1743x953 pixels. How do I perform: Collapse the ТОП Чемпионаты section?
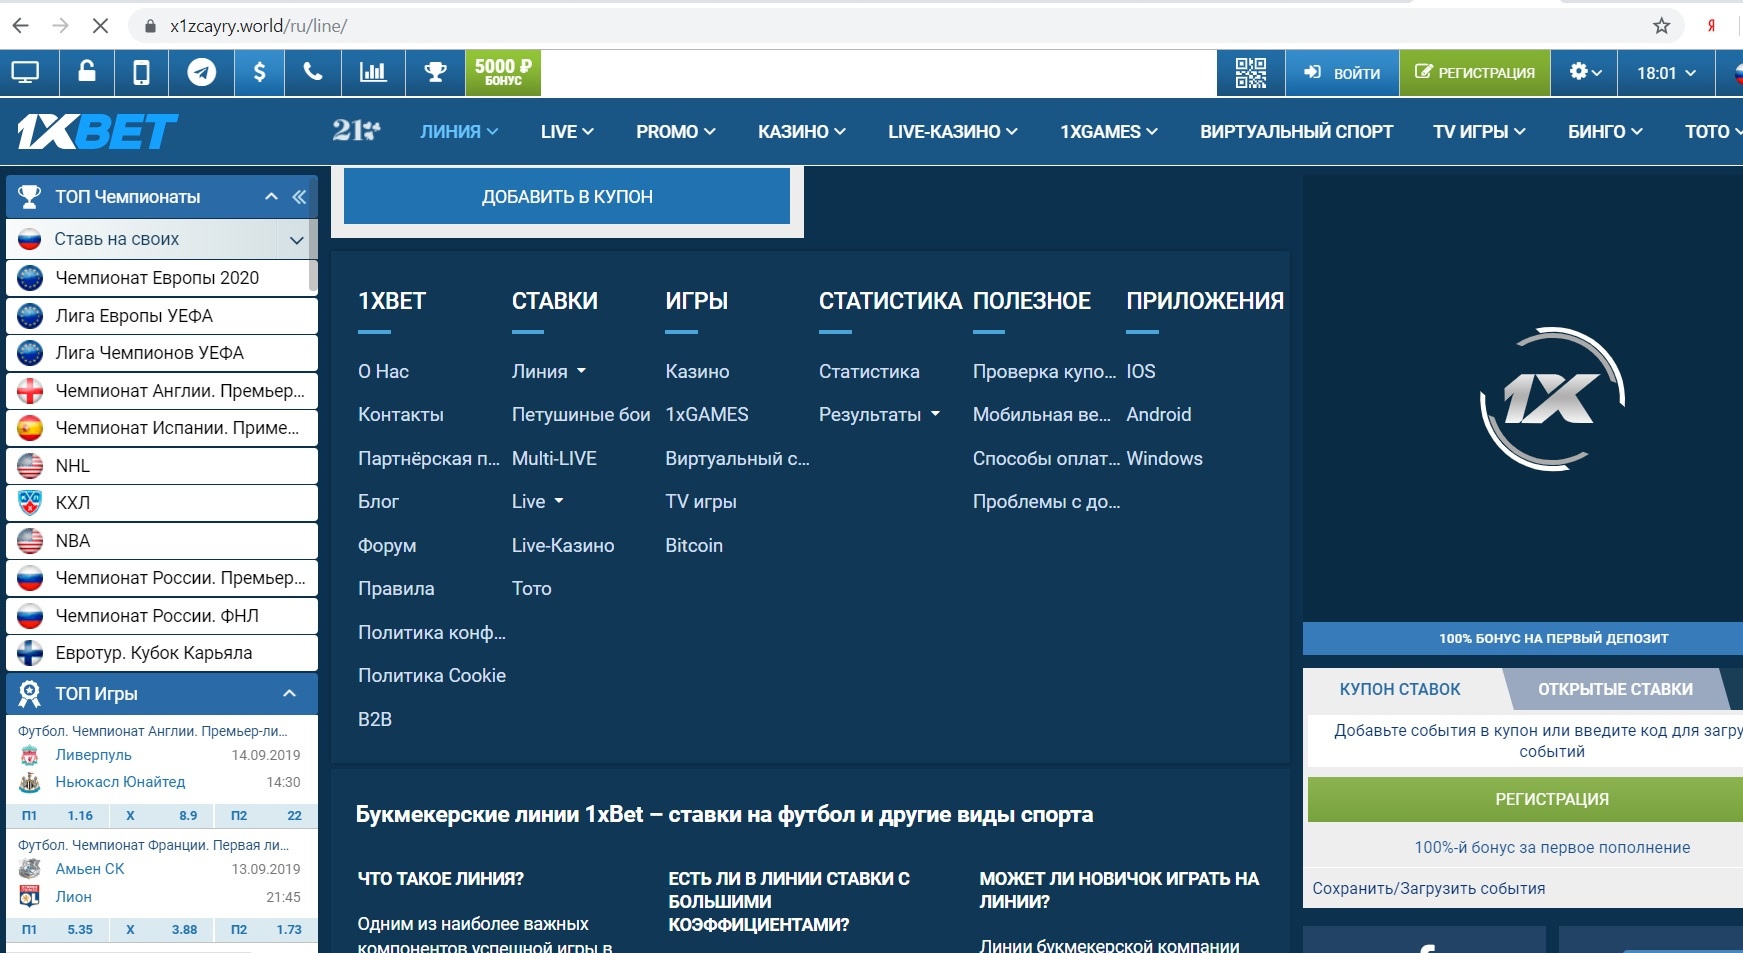click(271, 197)
